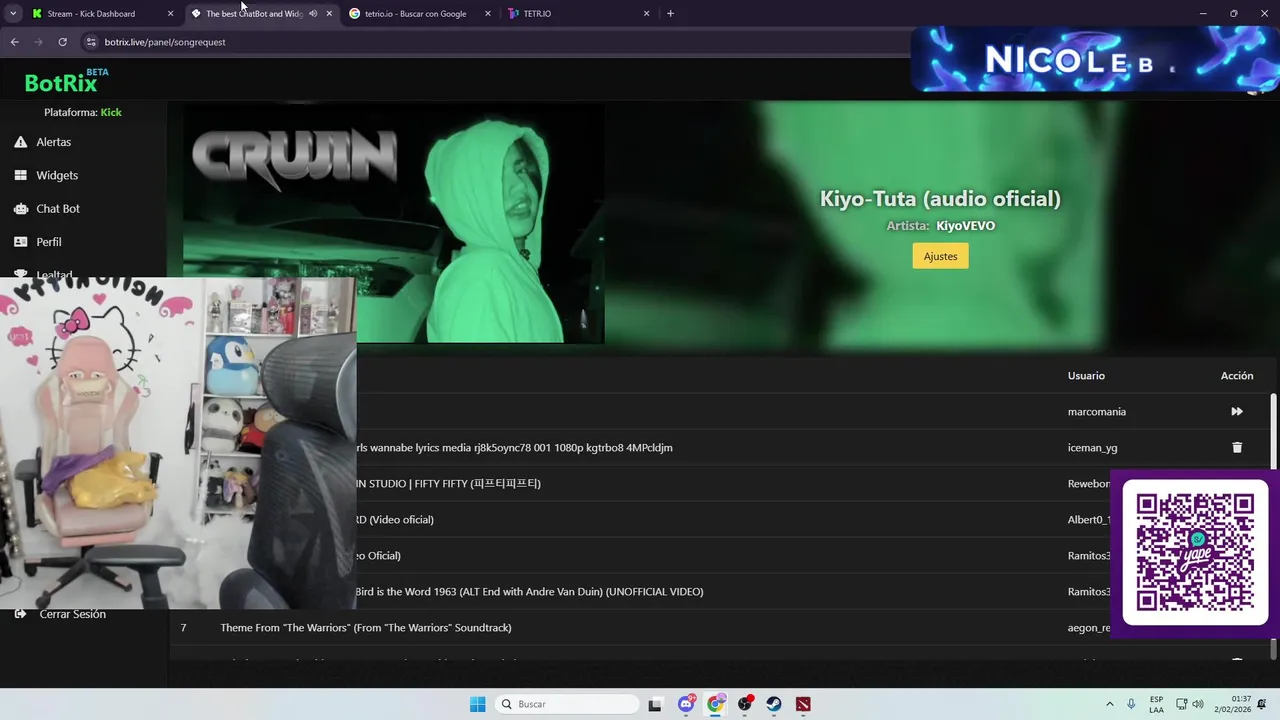Mute the BotRix tab audio icon
1280x720 pixels.
click(x=313, y=14)
